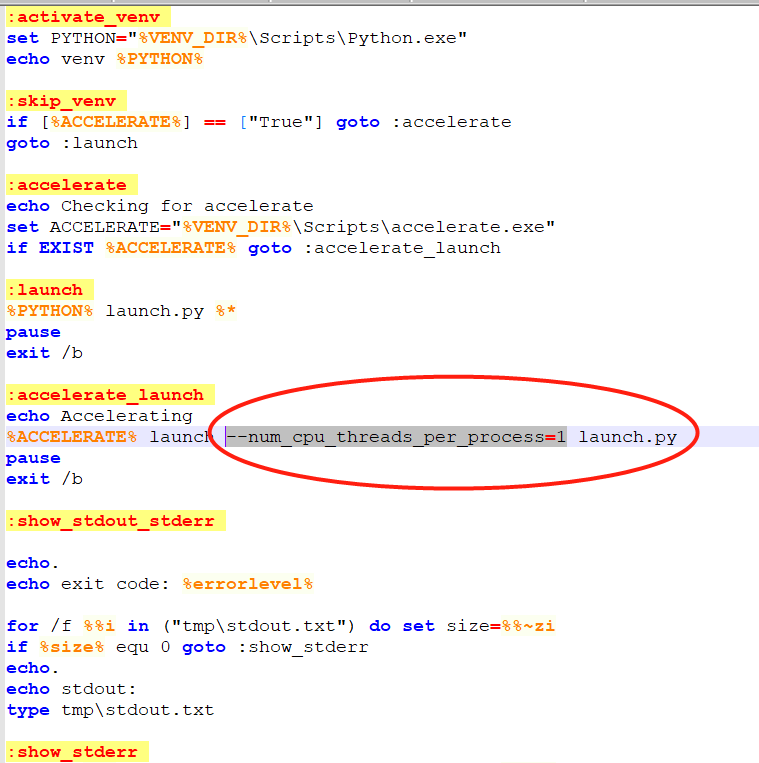Click the :accelerate_launch label
Image resolution: width=759 pixels, height=763 pixels.
[x=109, y=395]
